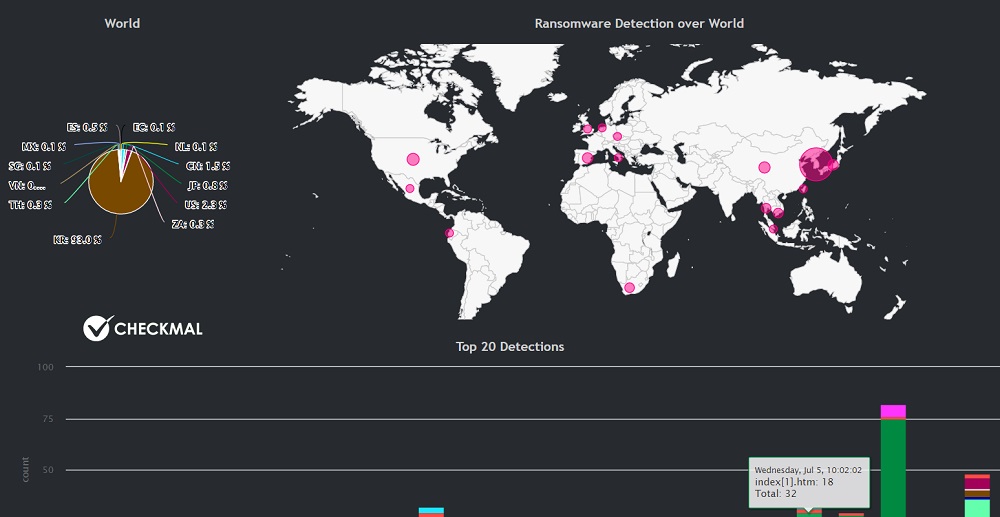Click the JP: 0.8 % pie label
1000x517 pixels.
(x=207, y=185)
